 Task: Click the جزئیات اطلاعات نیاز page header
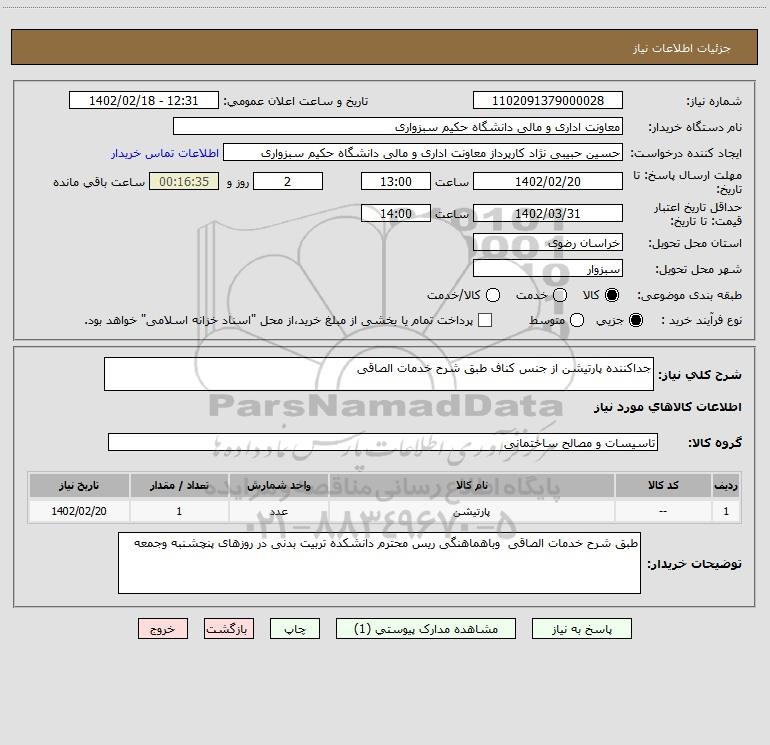[682, 48]
